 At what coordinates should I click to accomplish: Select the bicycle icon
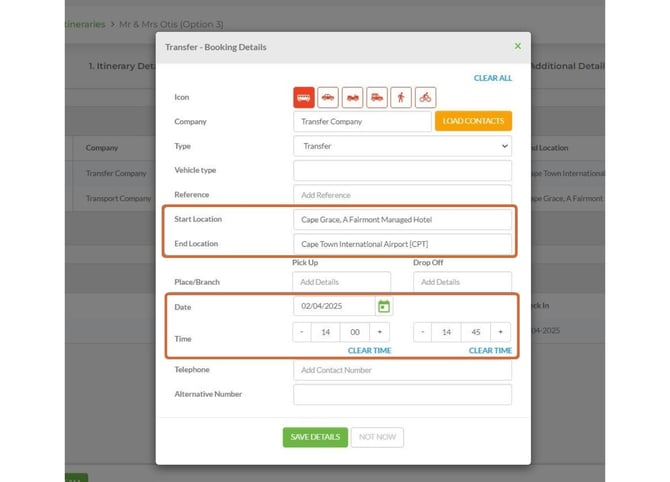[425, 97]
